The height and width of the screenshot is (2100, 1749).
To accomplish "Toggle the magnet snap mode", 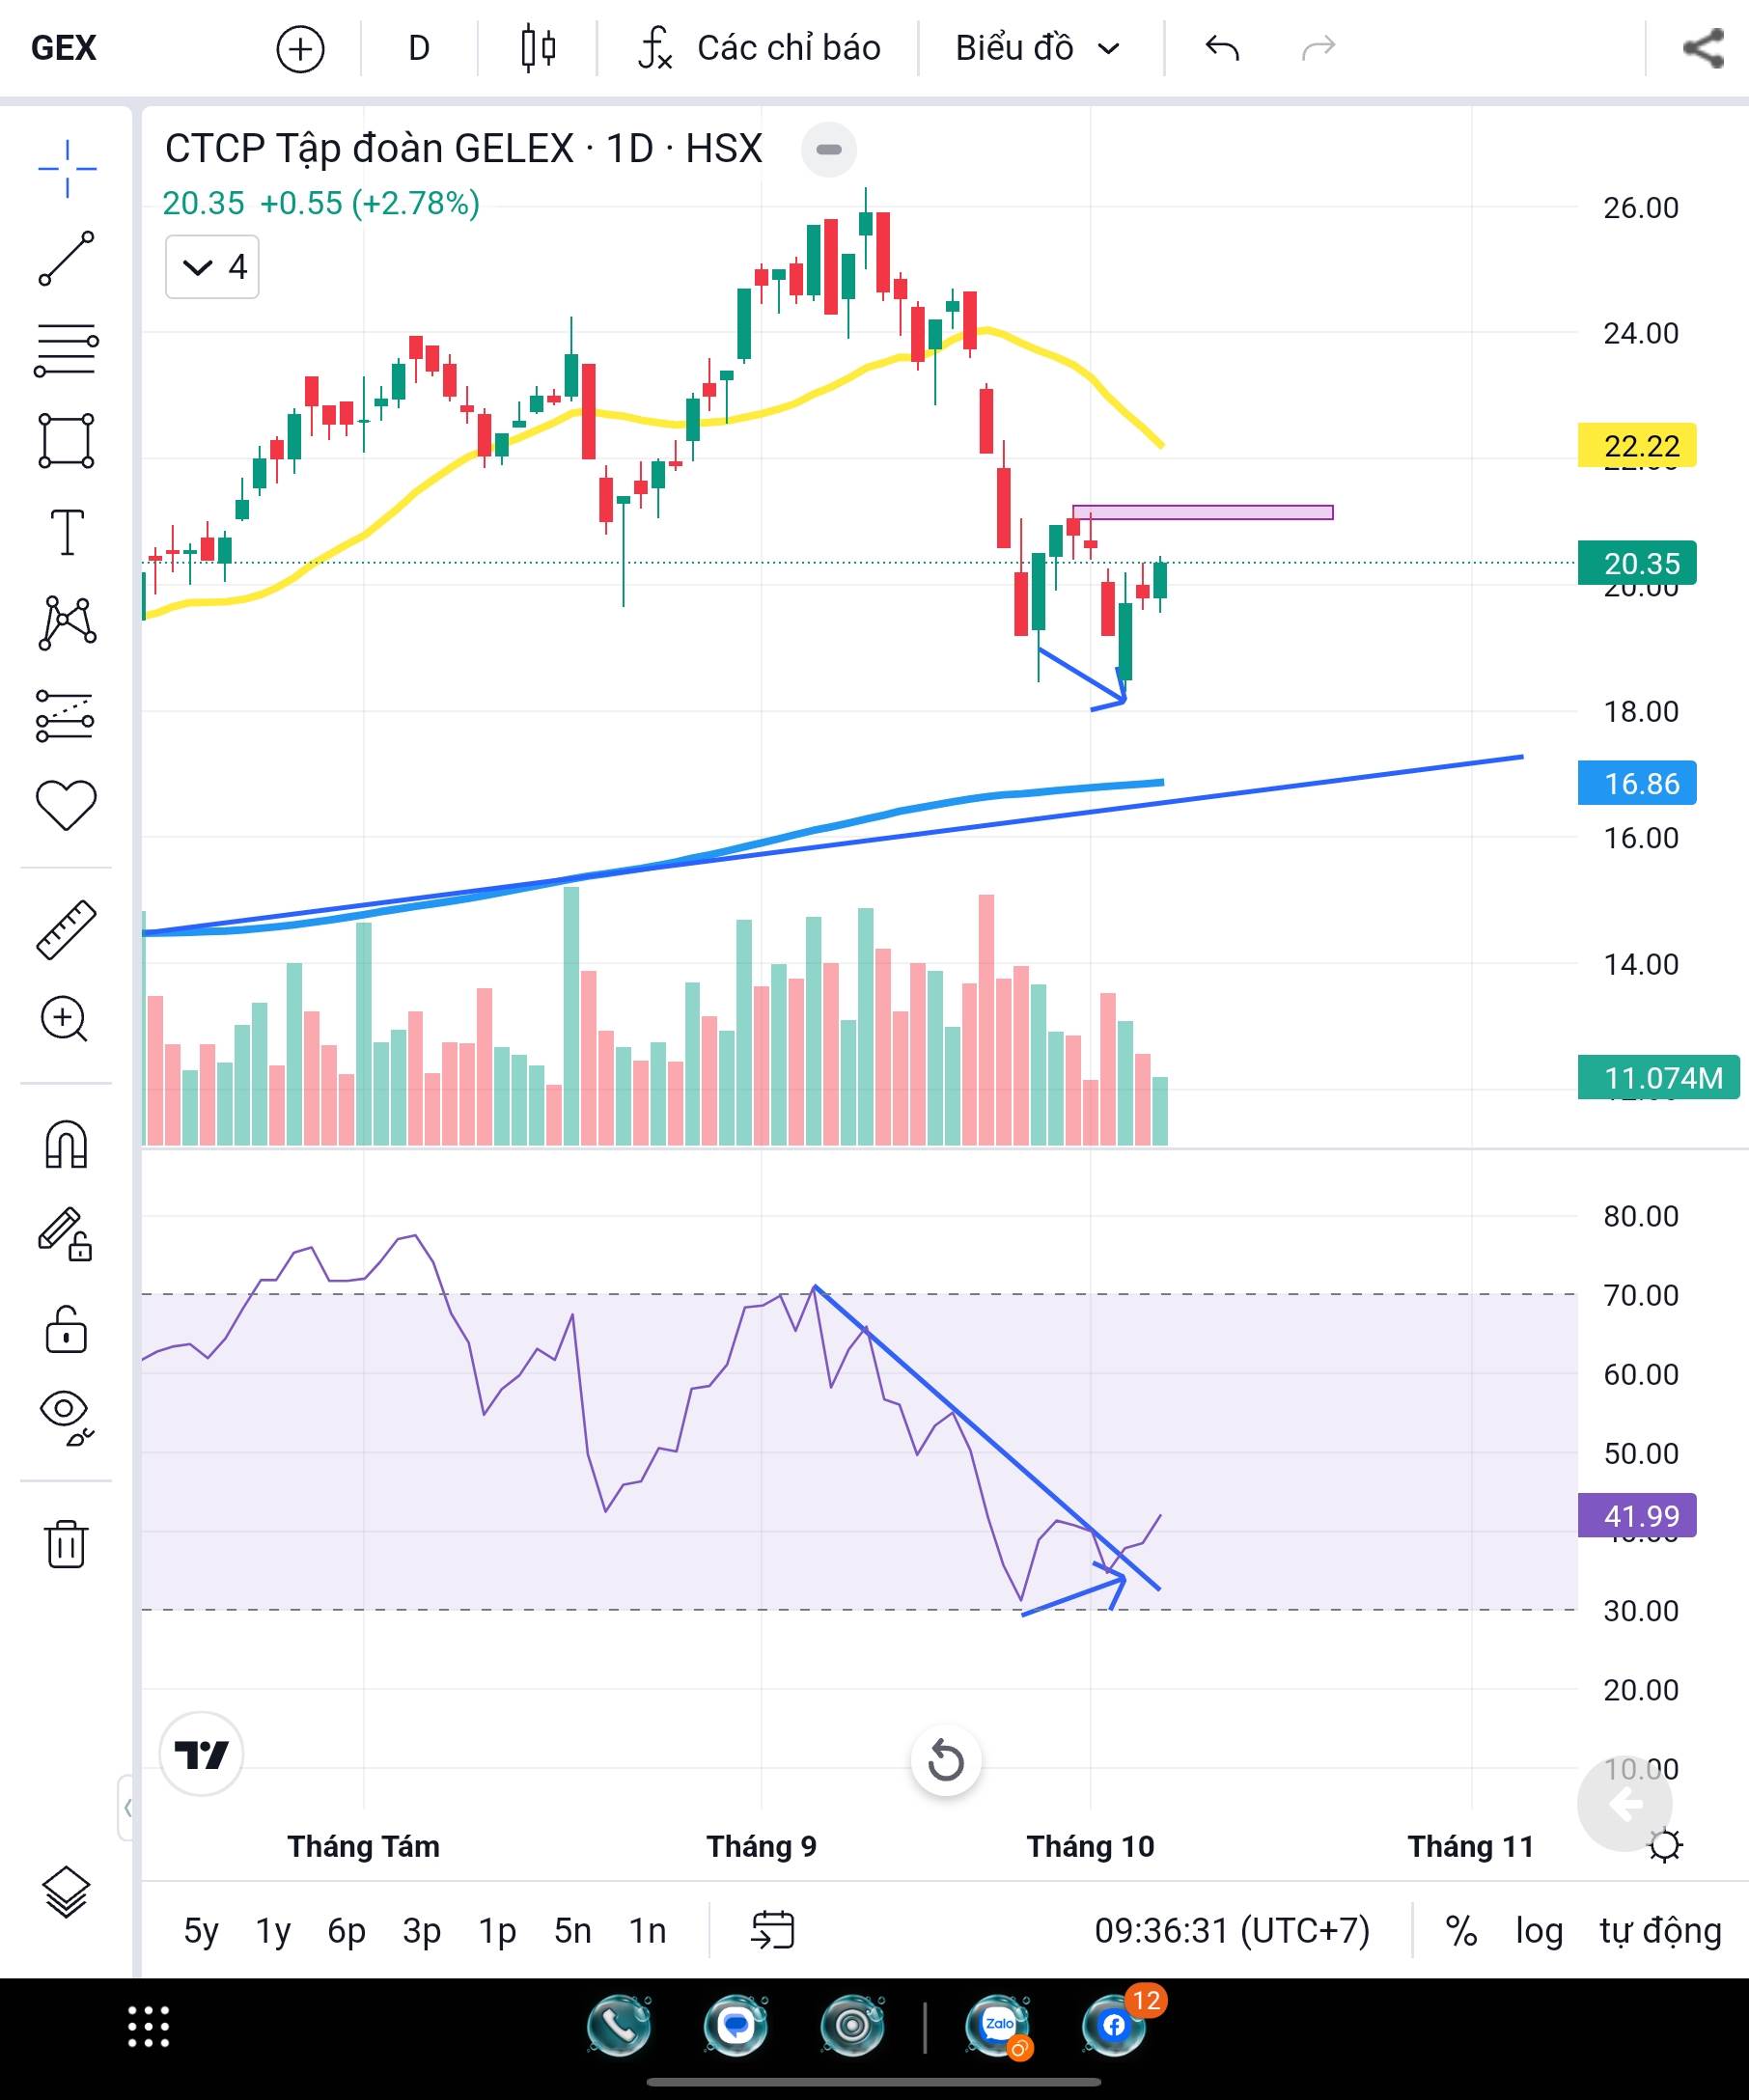I will point(66,1144).
